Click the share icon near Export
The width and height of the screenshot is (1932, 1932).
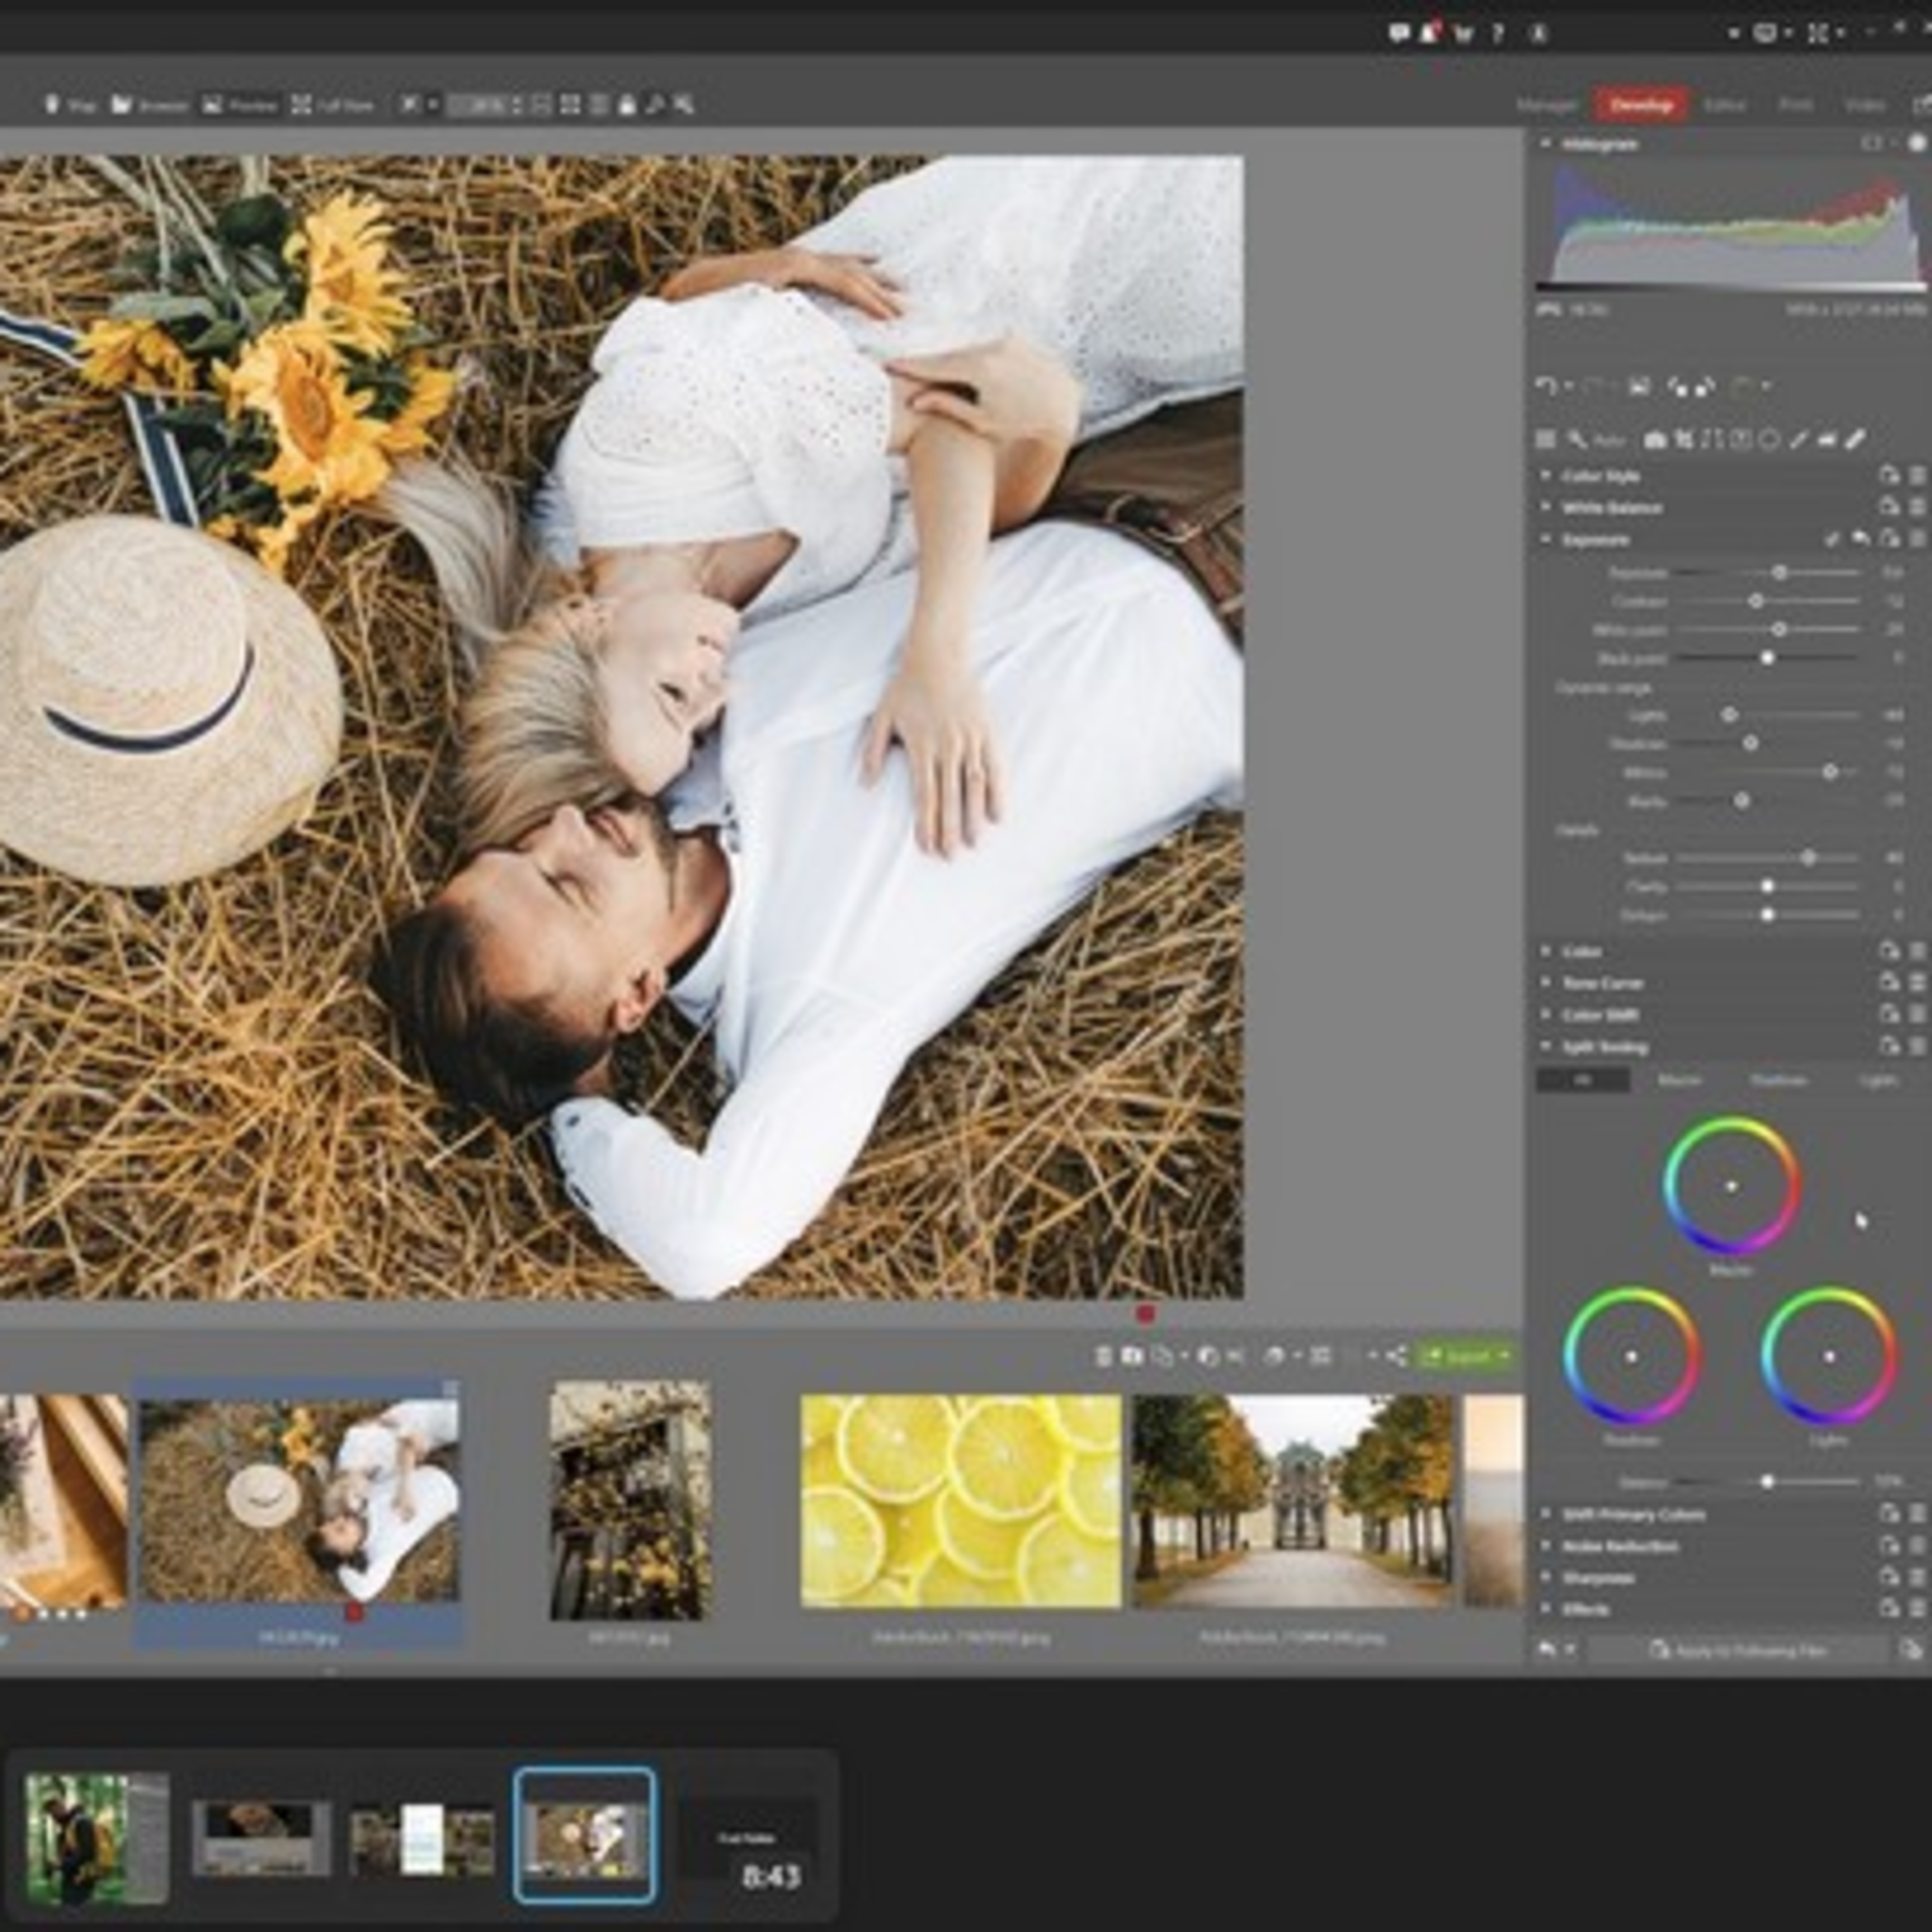pos(1397,1356)
